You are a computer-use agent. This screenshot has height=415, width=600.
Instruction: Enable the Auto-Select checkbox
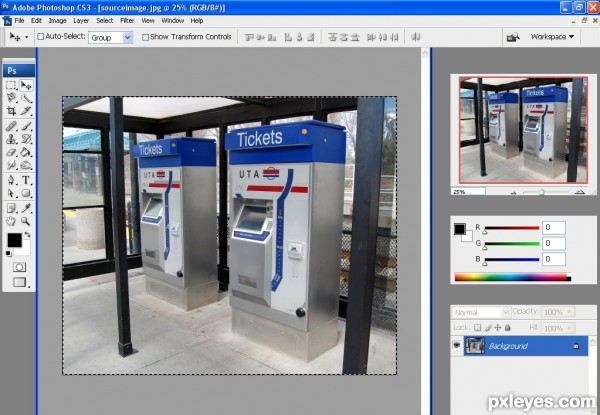point(40,37)
